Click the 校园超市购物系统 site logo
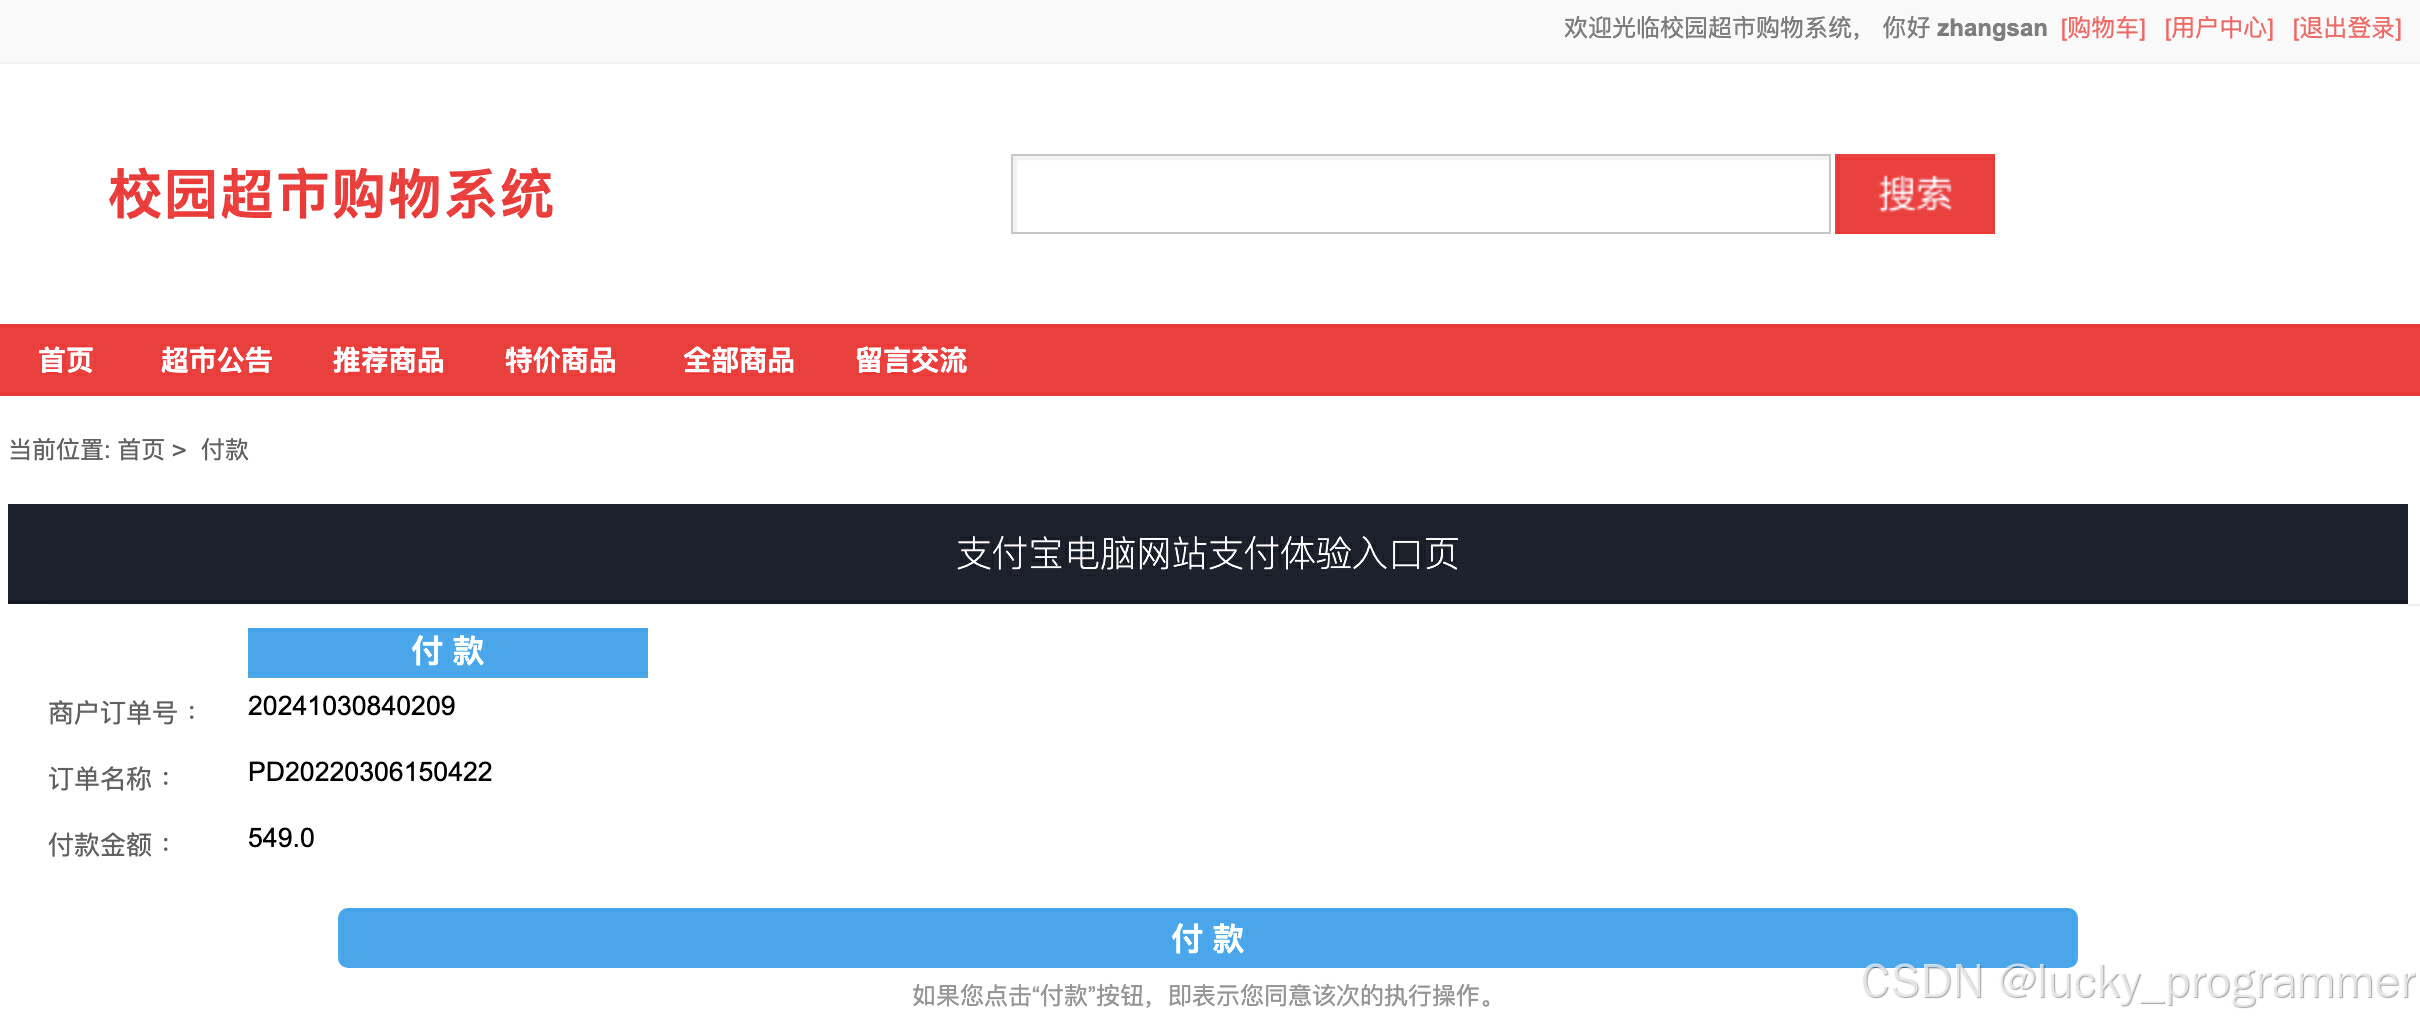 click(331, 194)
